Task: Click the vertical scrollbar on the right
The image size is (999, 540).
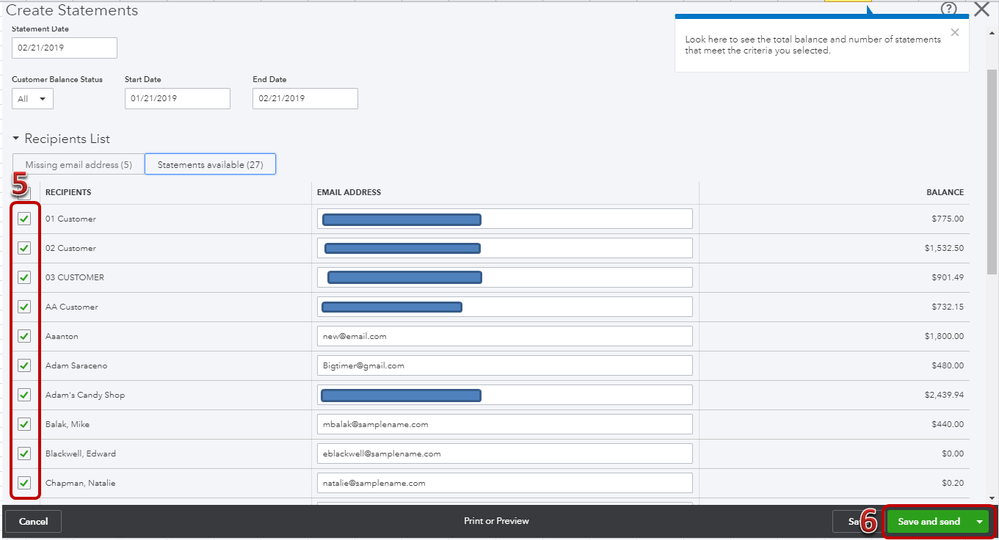Action: 991,150
